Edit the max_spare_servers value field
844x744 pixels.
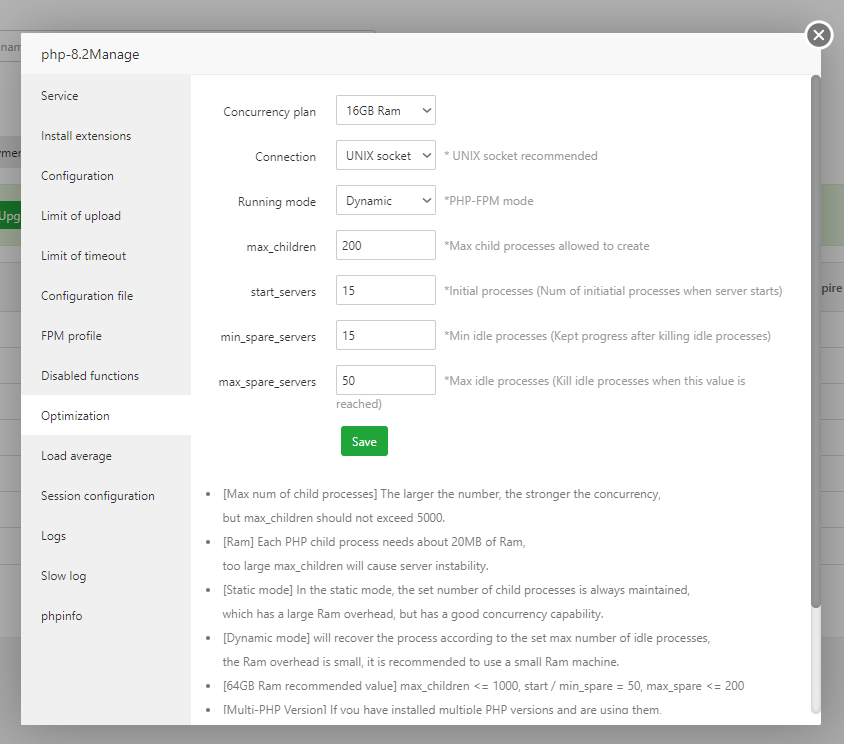pos(385,381)
